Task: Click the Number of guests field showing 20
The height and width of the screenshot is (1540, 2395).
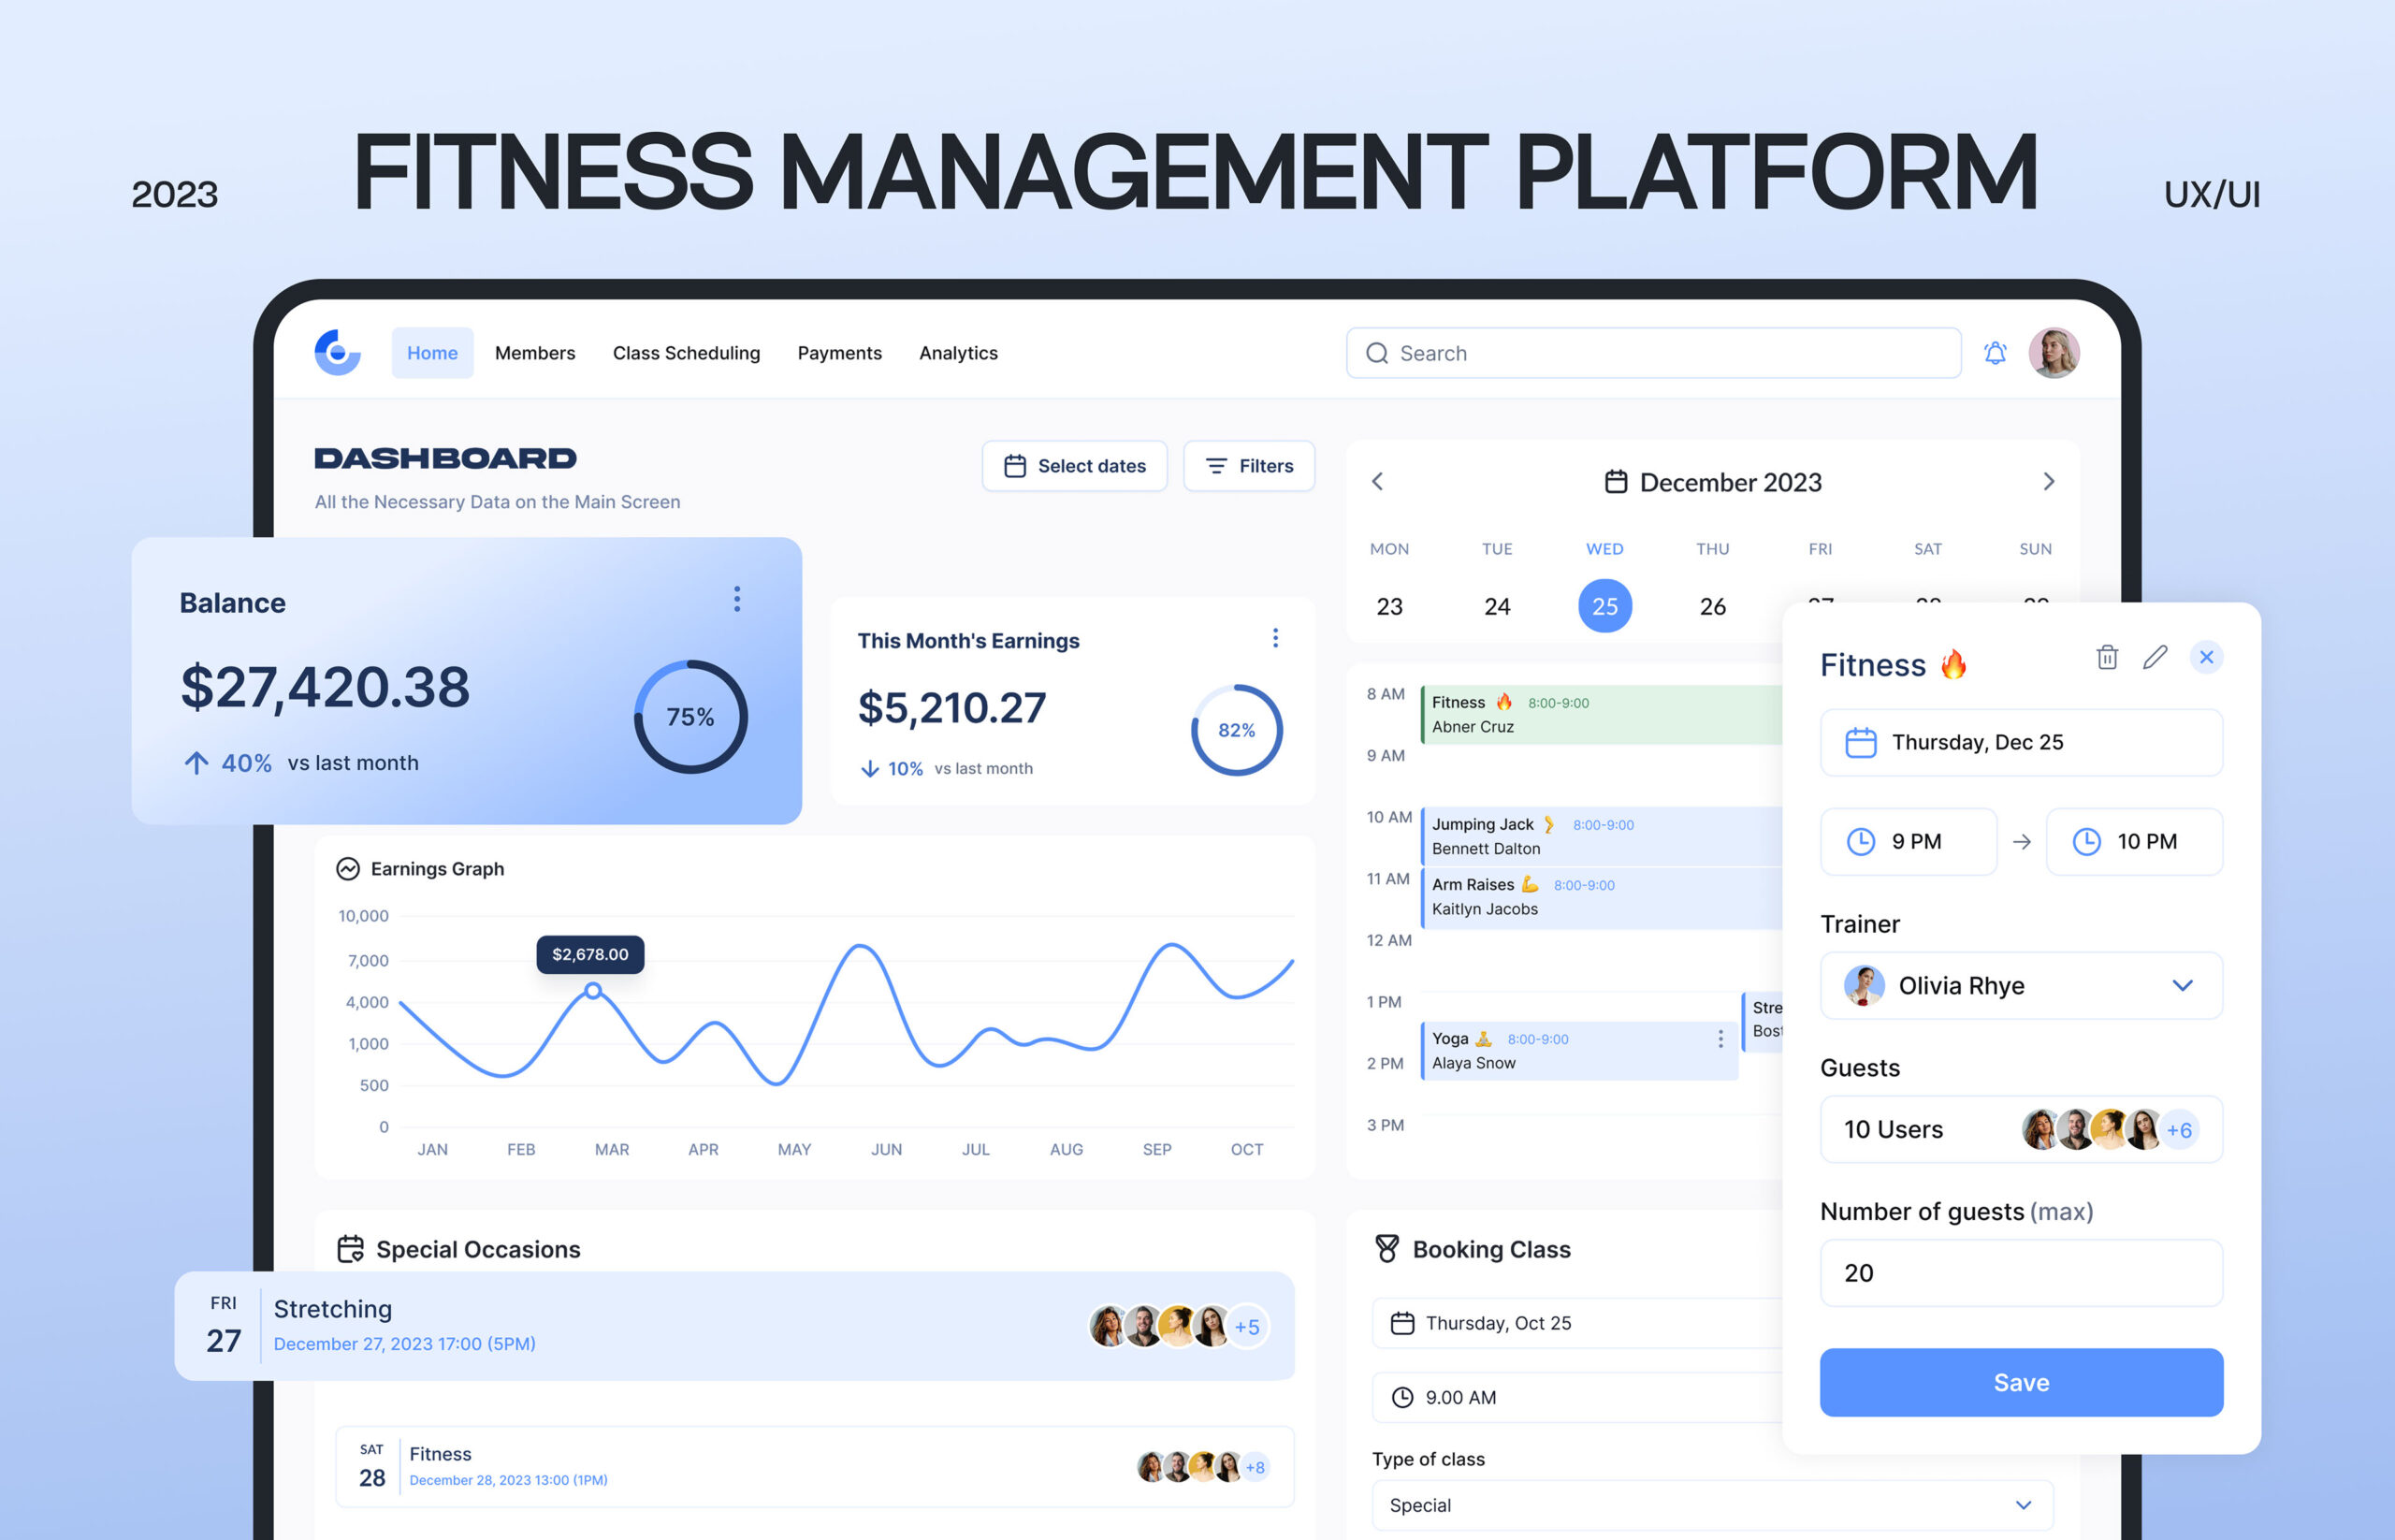Action: [x=2021, y=1273]
